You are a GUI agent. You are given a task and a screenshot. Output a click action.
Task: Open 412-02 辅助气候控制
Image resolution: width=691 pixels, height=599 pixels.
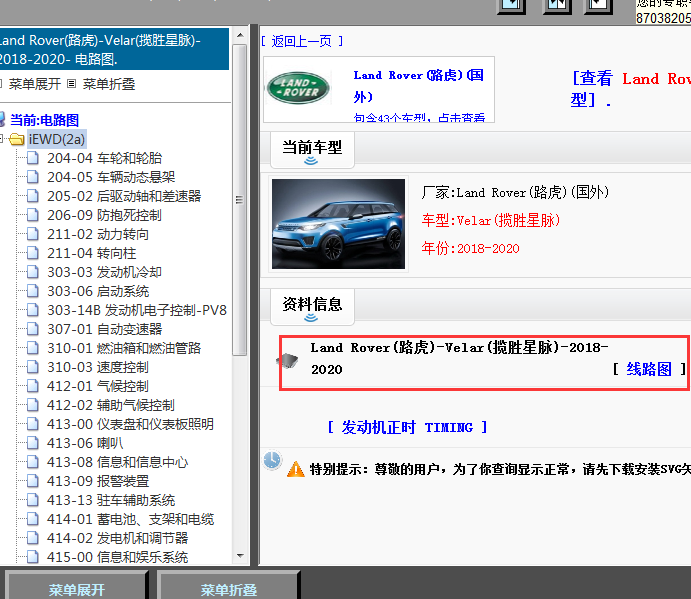[x=111, y=405]
